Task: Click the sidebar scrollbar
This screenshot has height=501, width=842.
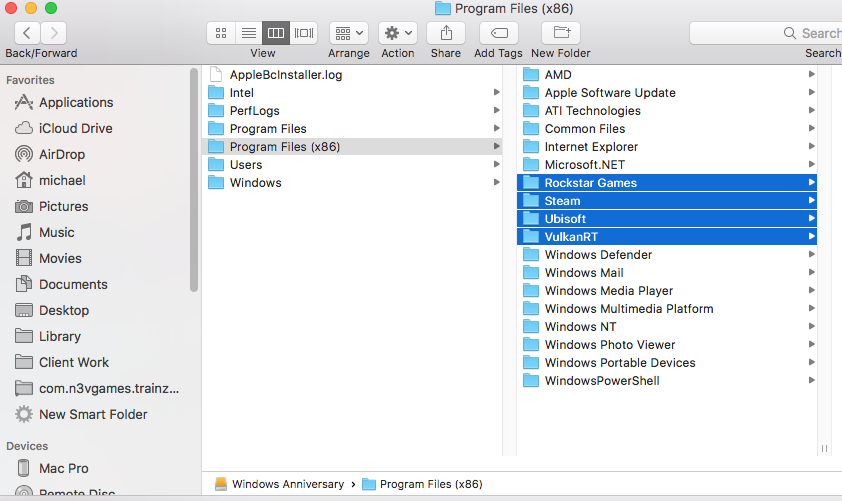Action: 194,180
